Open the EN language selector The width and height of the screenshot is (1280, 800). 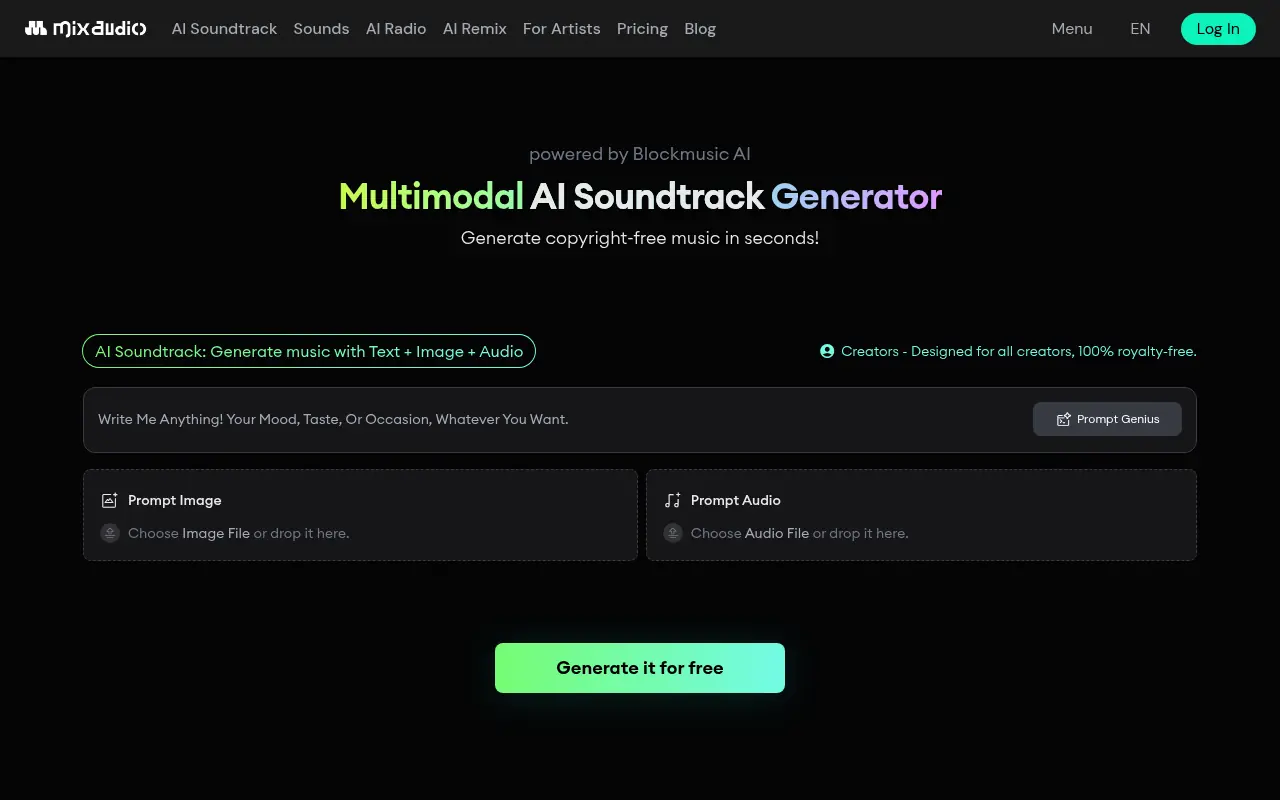(x=1140, y=29)
